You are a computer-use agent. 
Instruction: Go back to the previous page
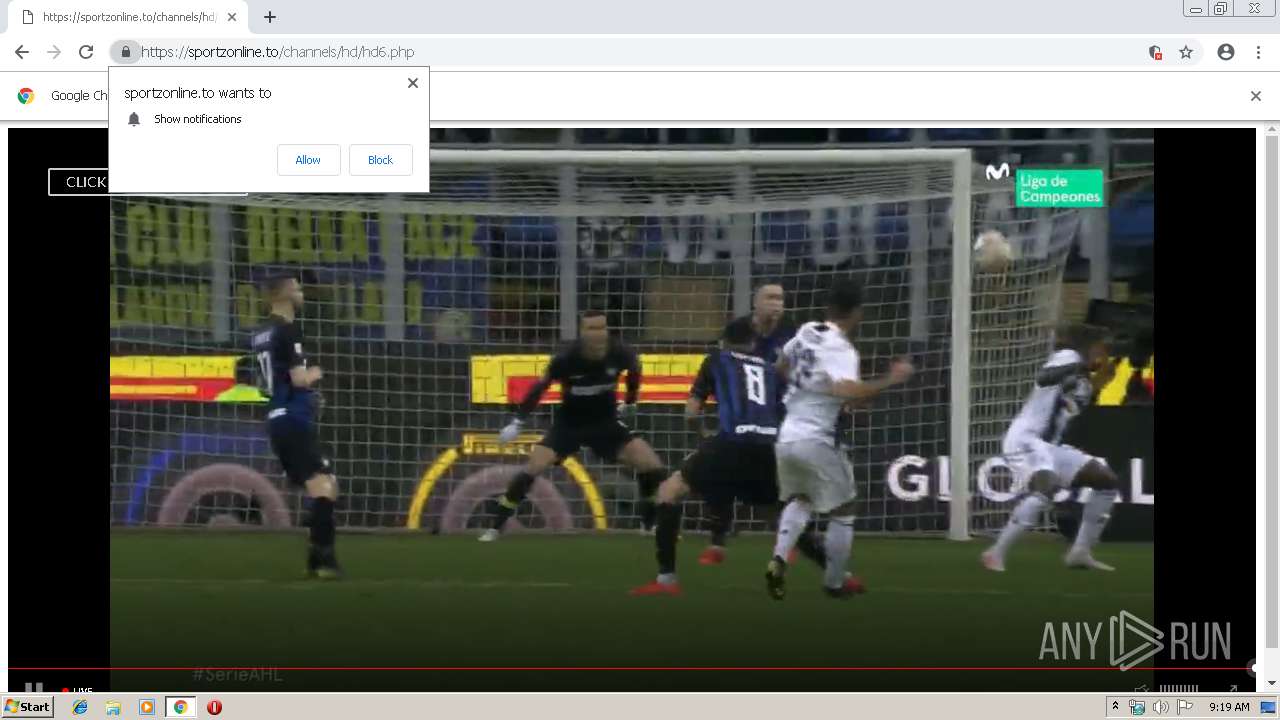point(22,52)
